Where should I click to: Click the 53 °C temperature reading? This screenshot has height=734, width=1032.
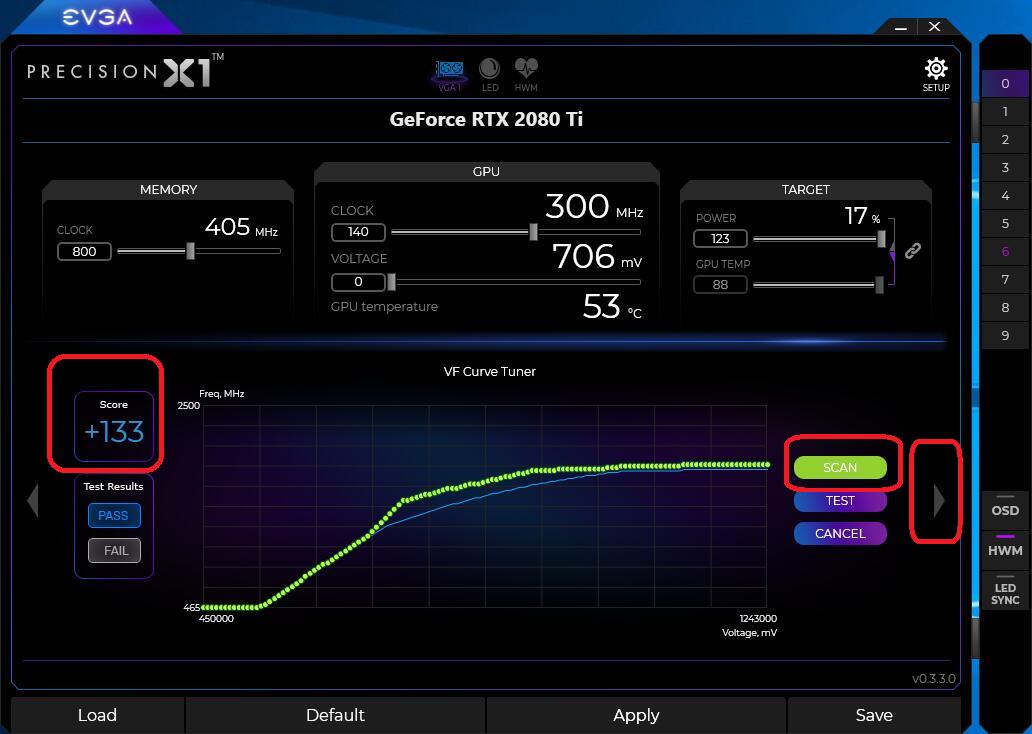[611, 306]
